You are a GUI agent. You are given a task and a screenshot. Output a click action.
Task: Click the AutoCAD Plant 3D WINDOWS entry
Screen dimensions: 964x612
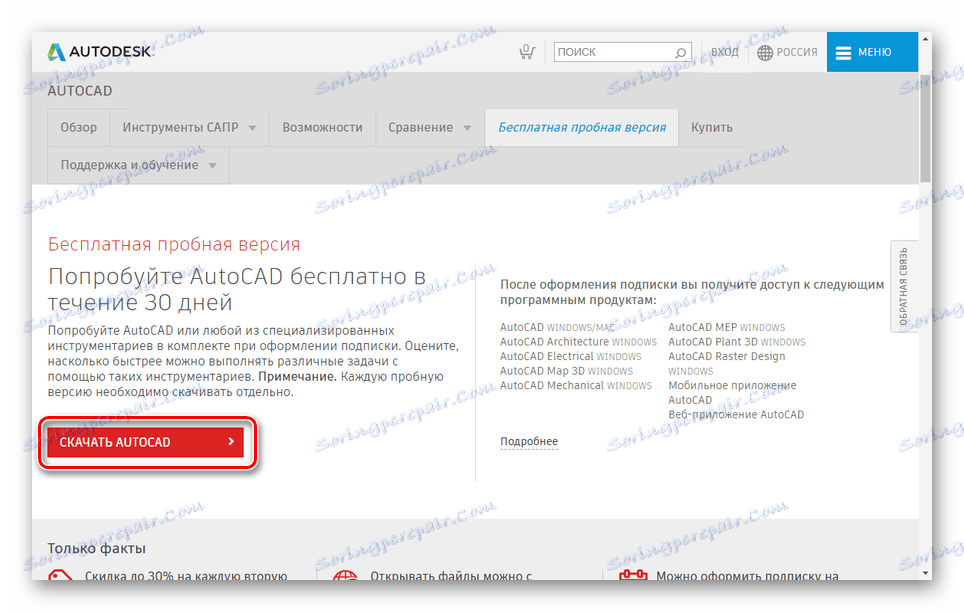tap(737, 341)
